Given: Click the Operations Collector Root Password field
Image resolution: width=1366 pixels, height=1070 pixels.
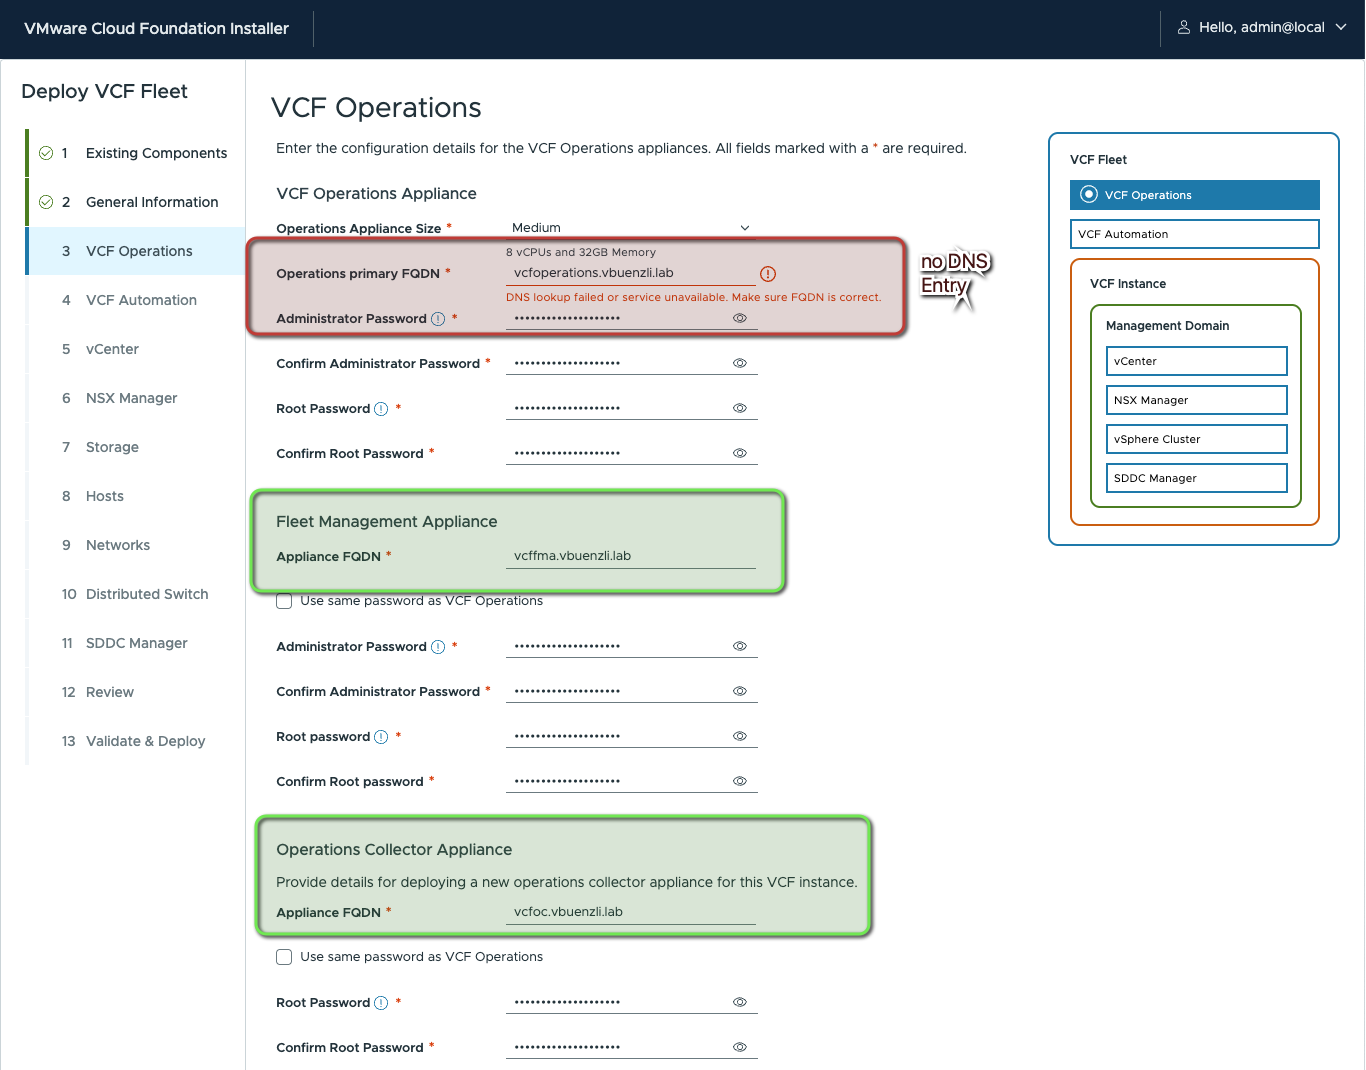Looking at the screenshot, I should [631, 1002].
